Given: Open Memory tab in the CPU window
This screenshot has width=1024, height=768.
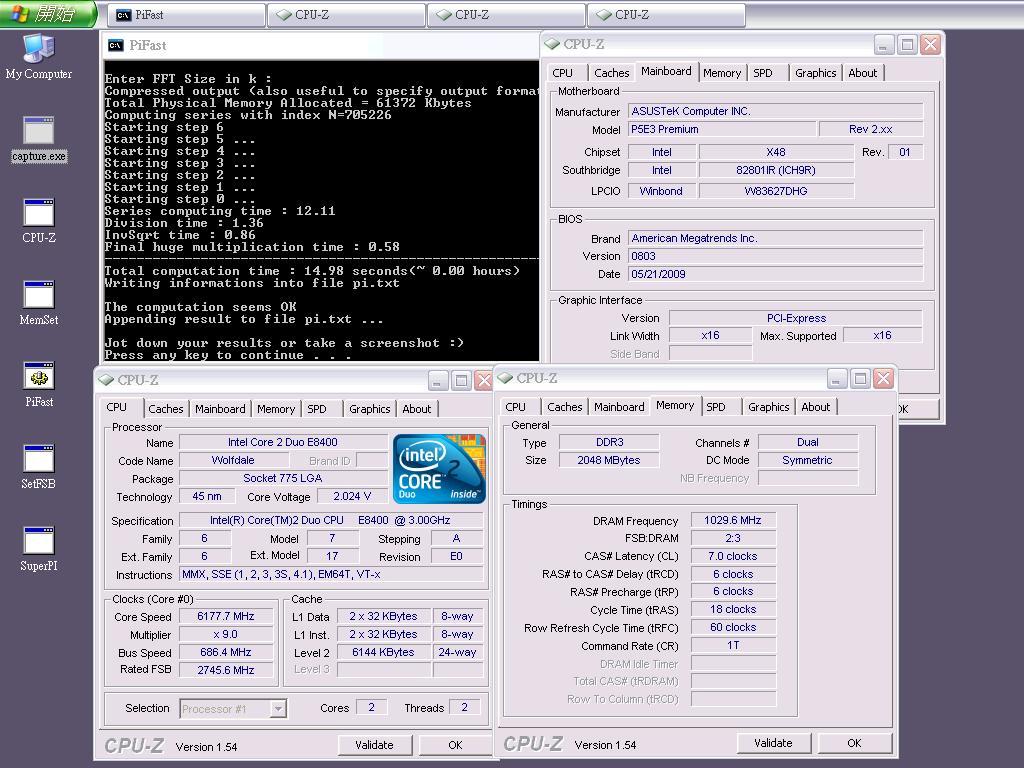Looking at the screenshot, I should (276, 409).
